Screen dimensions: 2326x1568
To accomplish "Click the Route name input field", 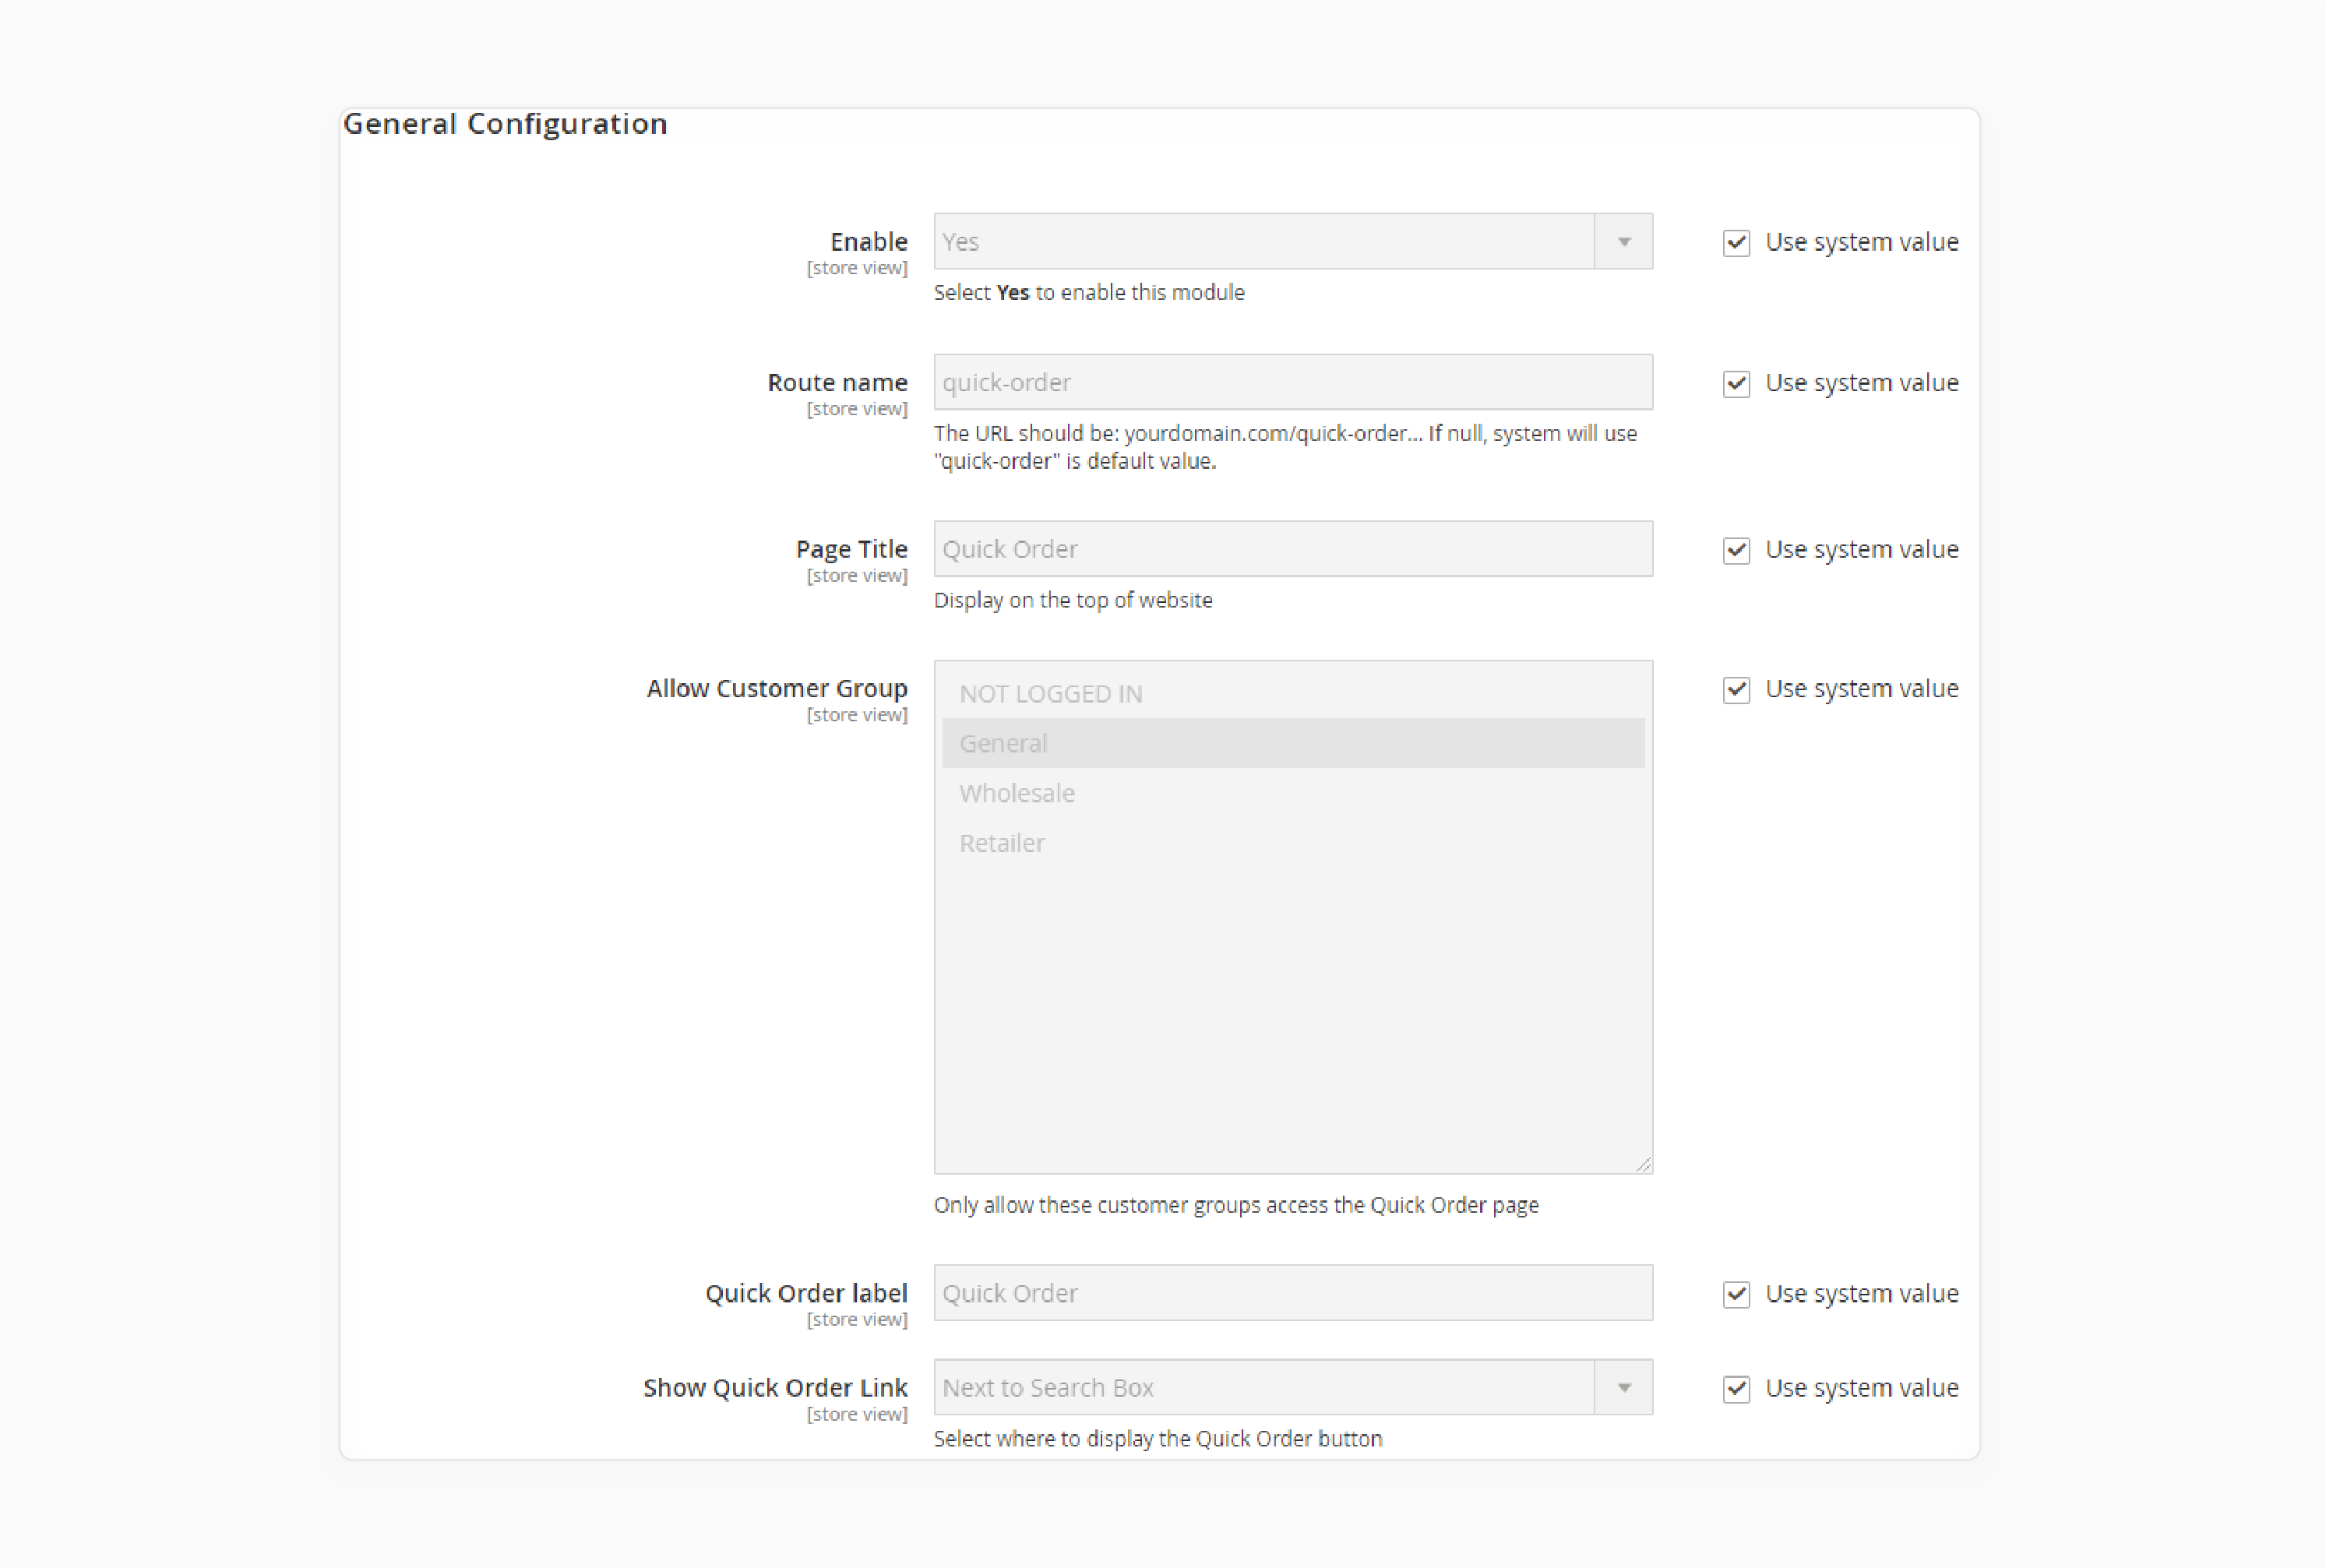I will click(x=1292, y=382).
